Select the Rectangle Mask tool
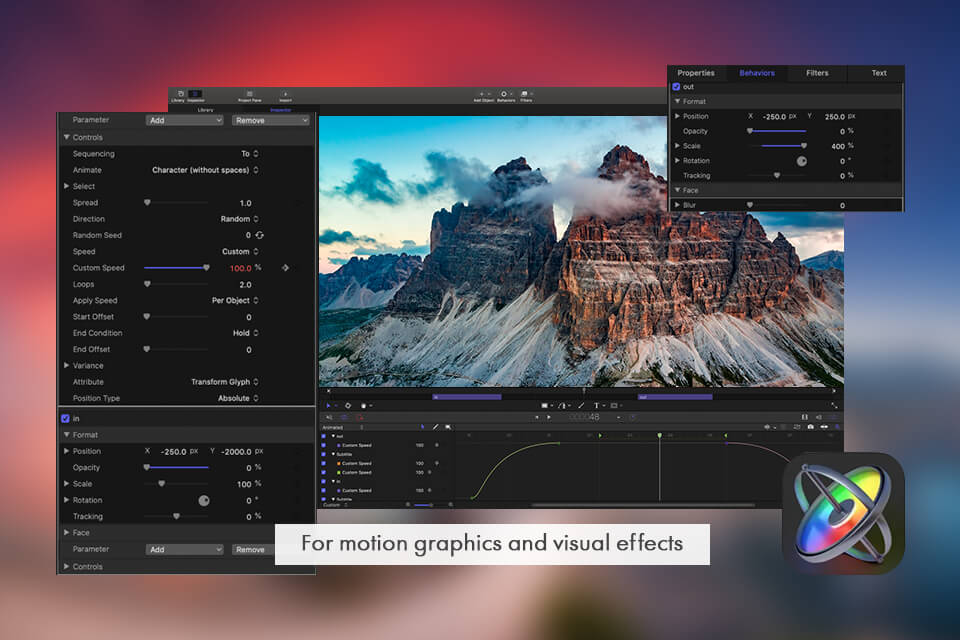 pyautogui.click(x=614, y=405)
